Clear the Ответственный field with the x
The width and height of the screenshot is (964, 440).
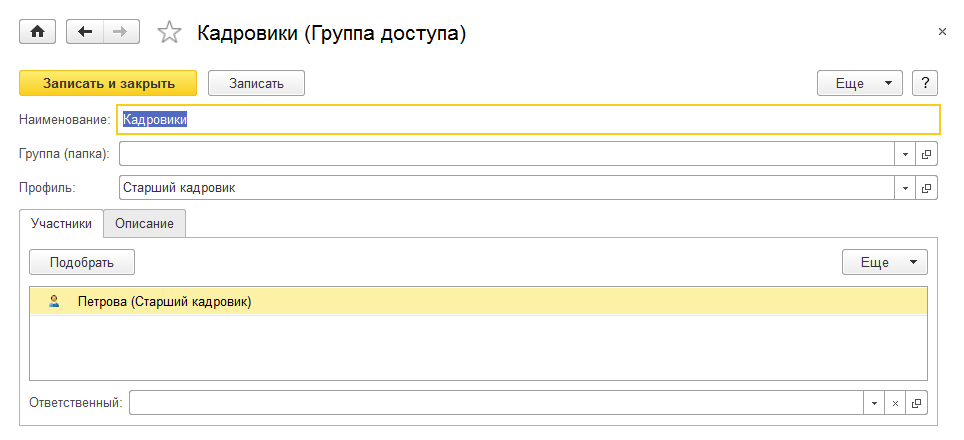pyautogui.click(x=895, y=403)
